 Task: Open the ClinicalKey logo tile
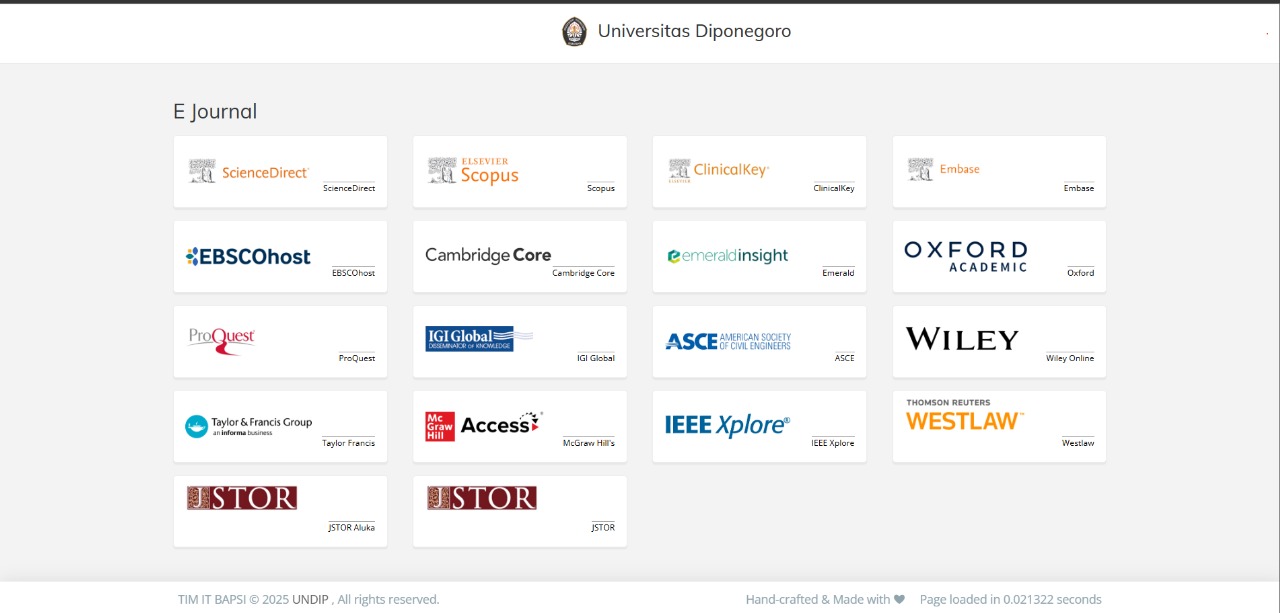coord(718,171)
